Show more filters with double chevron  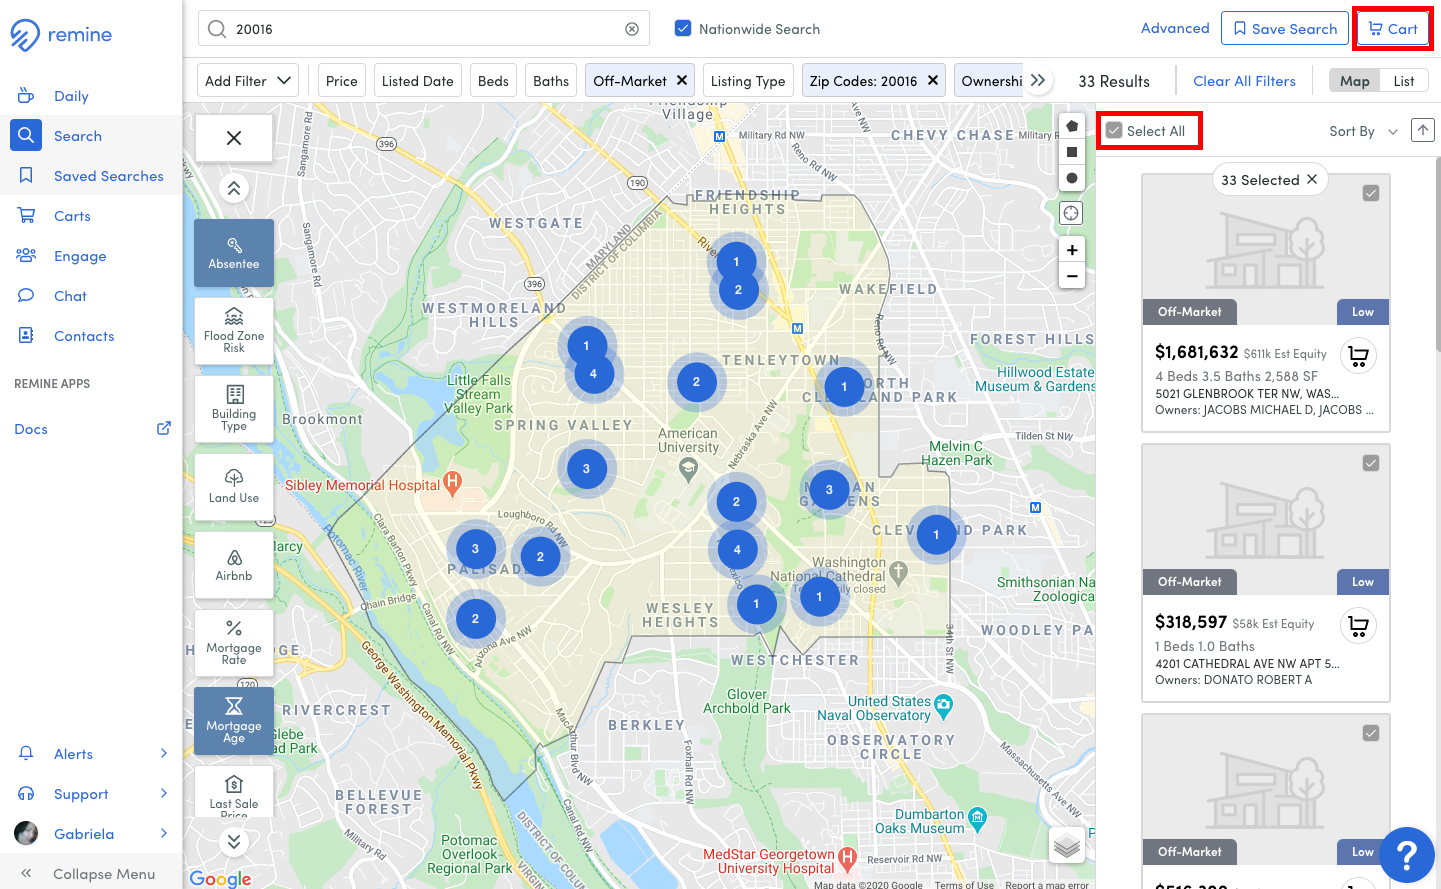tap(1038, 80)
